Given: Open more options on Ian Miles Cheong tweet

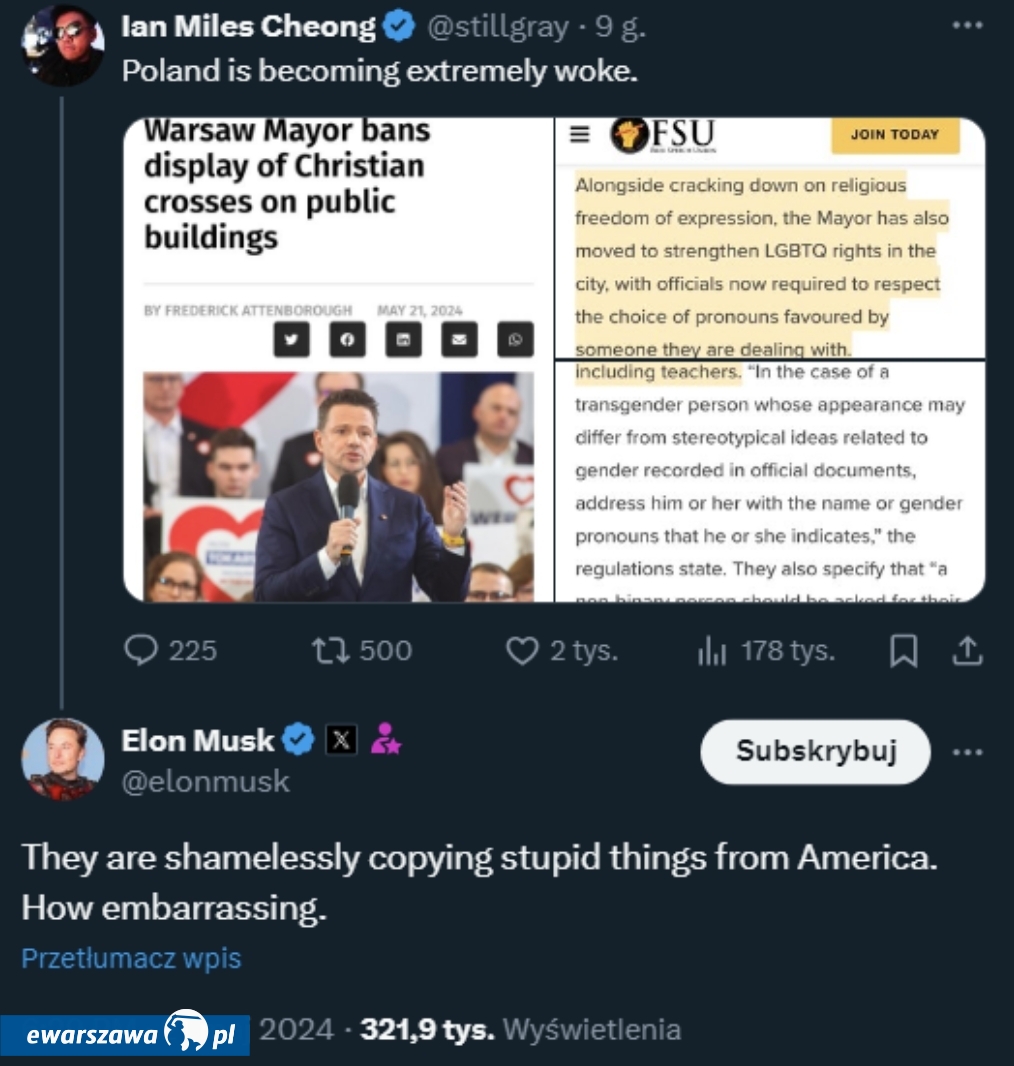Looking at the screenshot, I should click(967, 26).
